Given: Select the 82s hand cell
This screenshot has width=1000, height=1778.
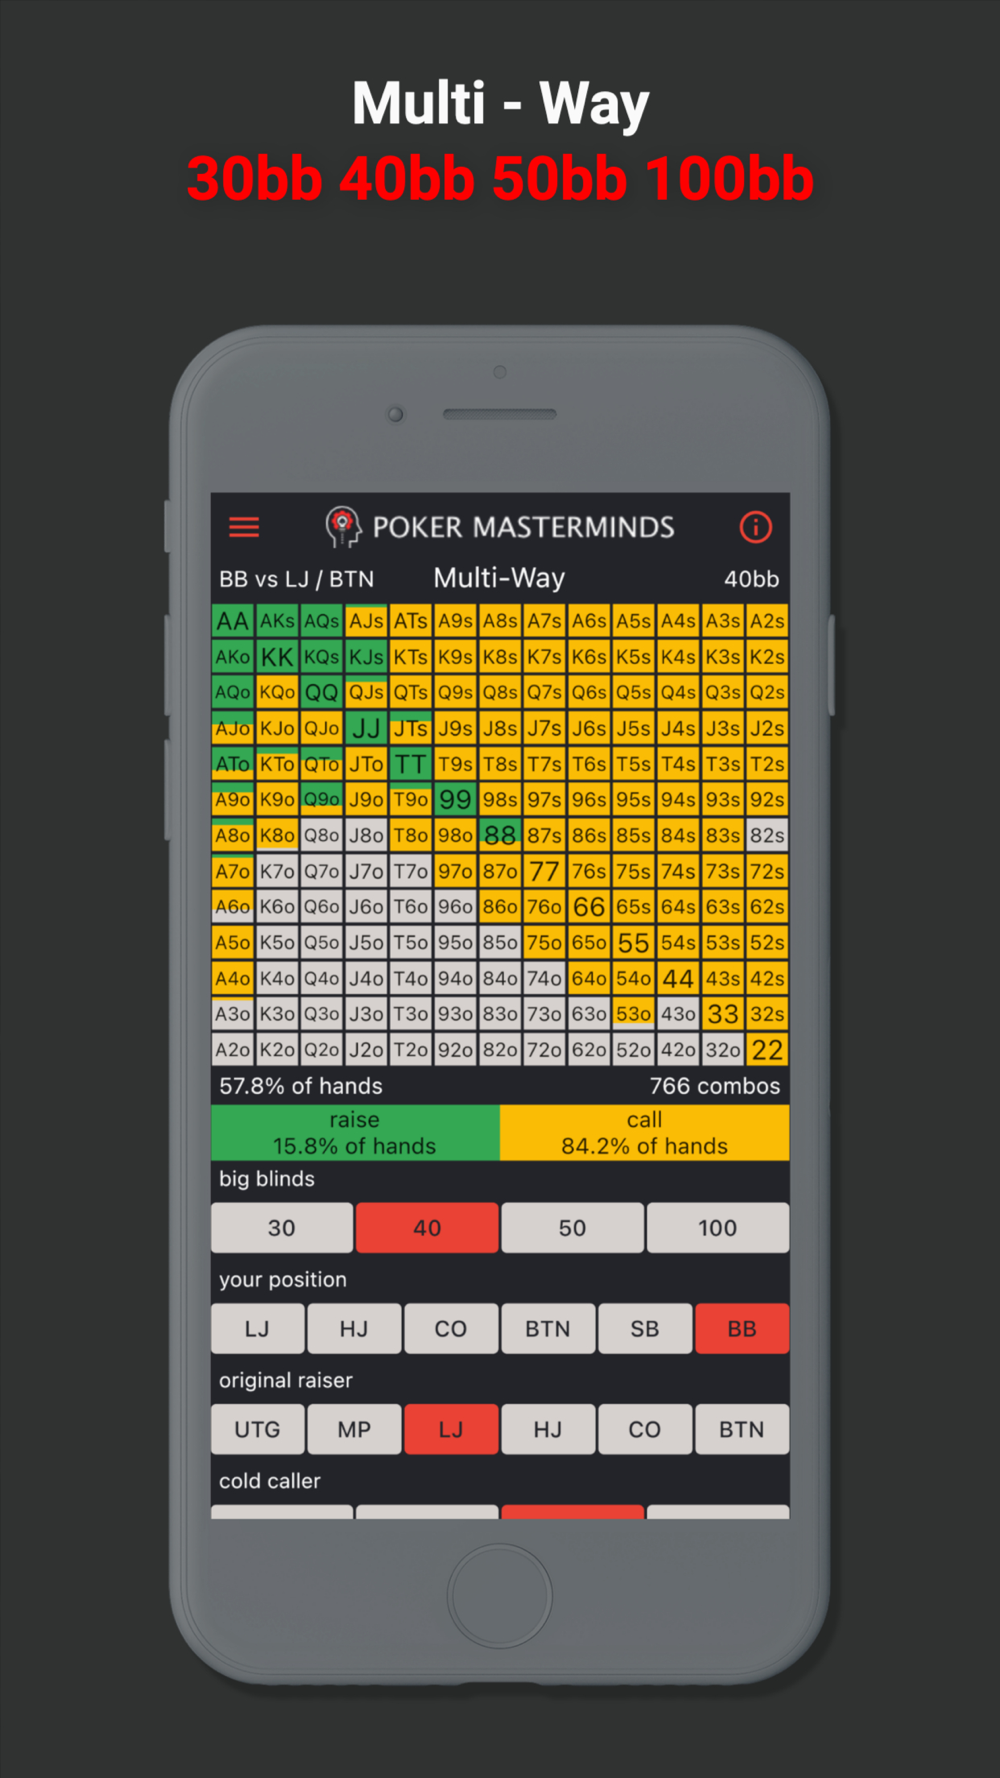Looking at the screenshot, I should point(767,835).
